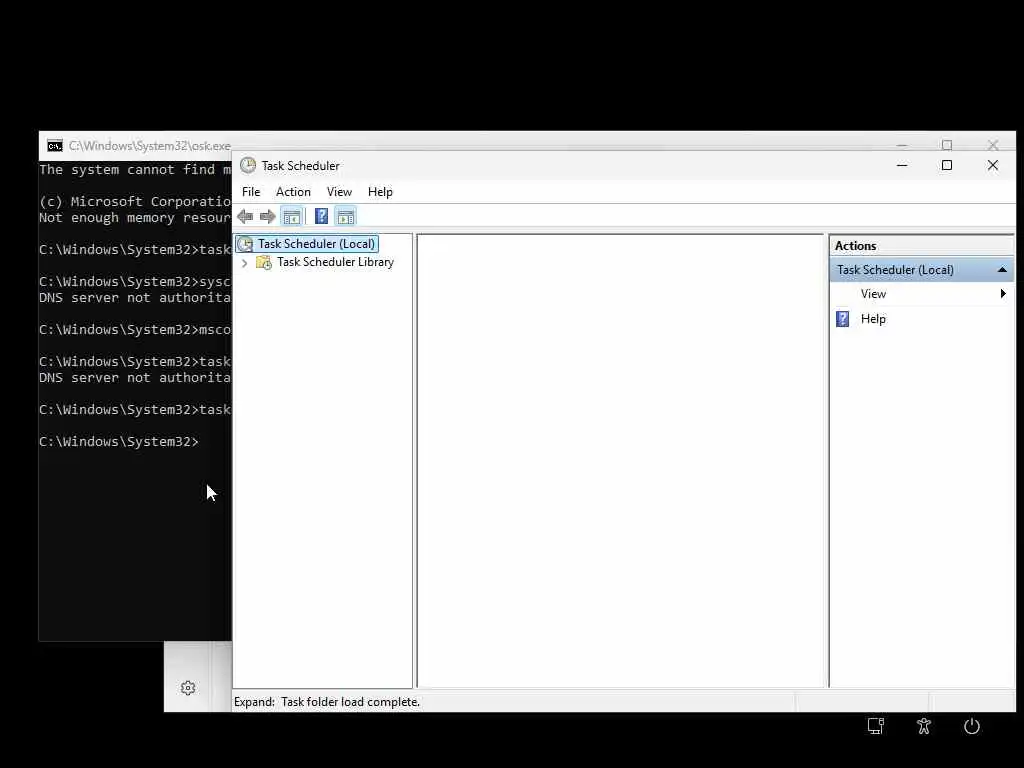Open the Ease of Access icon
The height and width of the screenshot is (768, 1024).
point(923,726)
